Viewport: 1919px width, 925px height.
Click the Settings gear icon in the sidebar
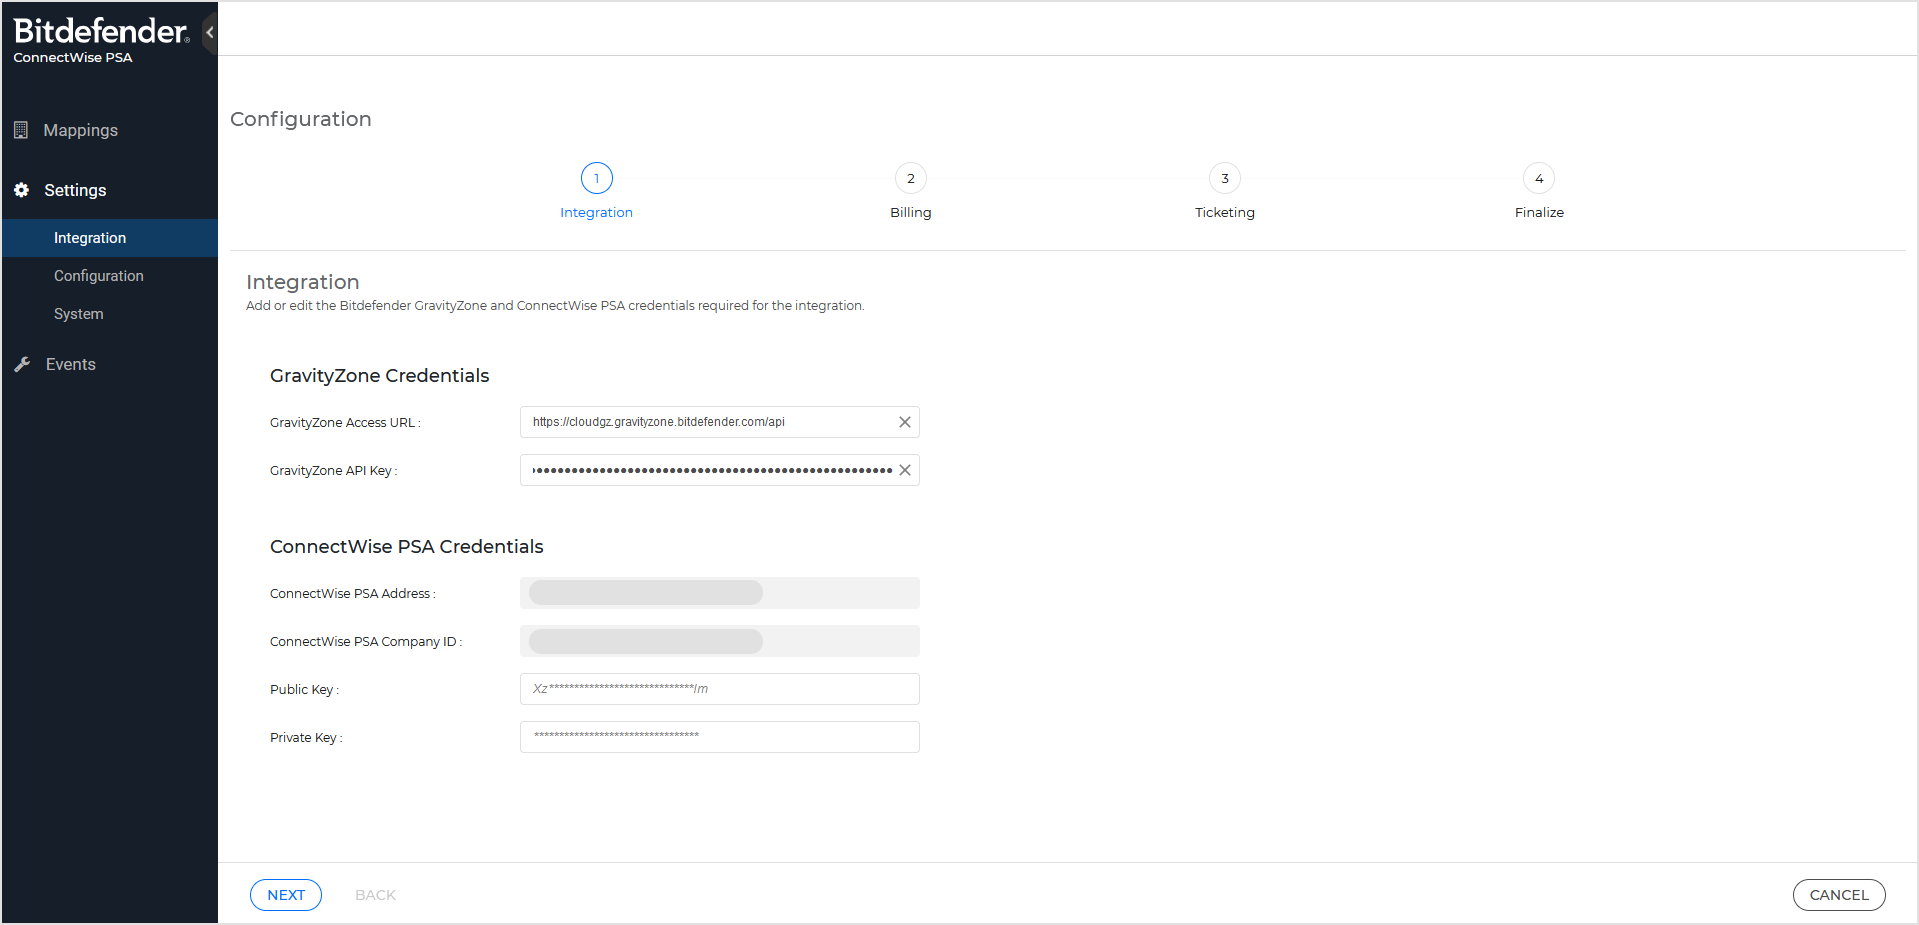tap(21, 190)
